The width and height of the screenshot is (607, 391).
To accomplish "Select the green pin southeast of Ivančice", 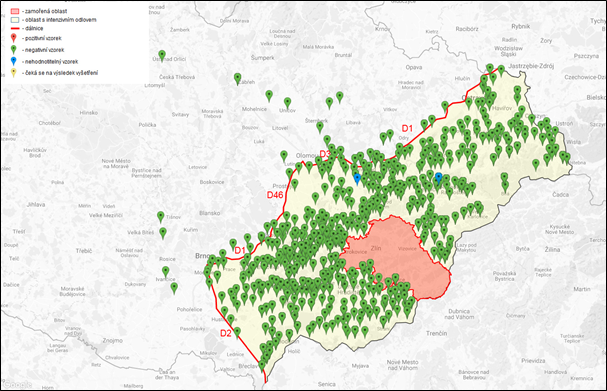I will click(174, 288).
